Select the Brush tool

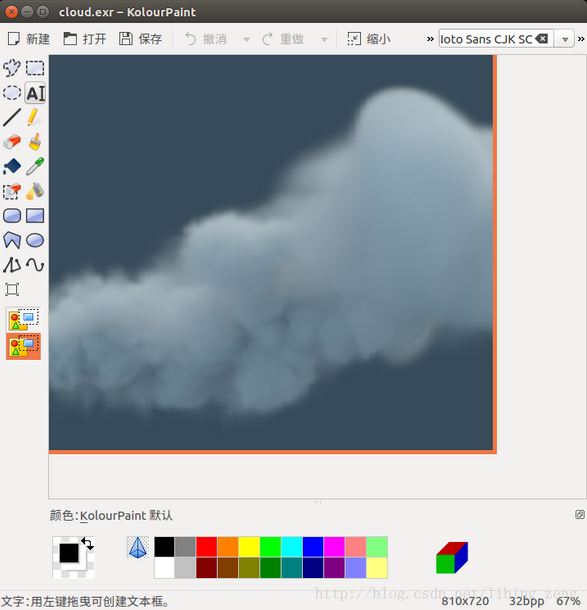(x=35, y=142)
